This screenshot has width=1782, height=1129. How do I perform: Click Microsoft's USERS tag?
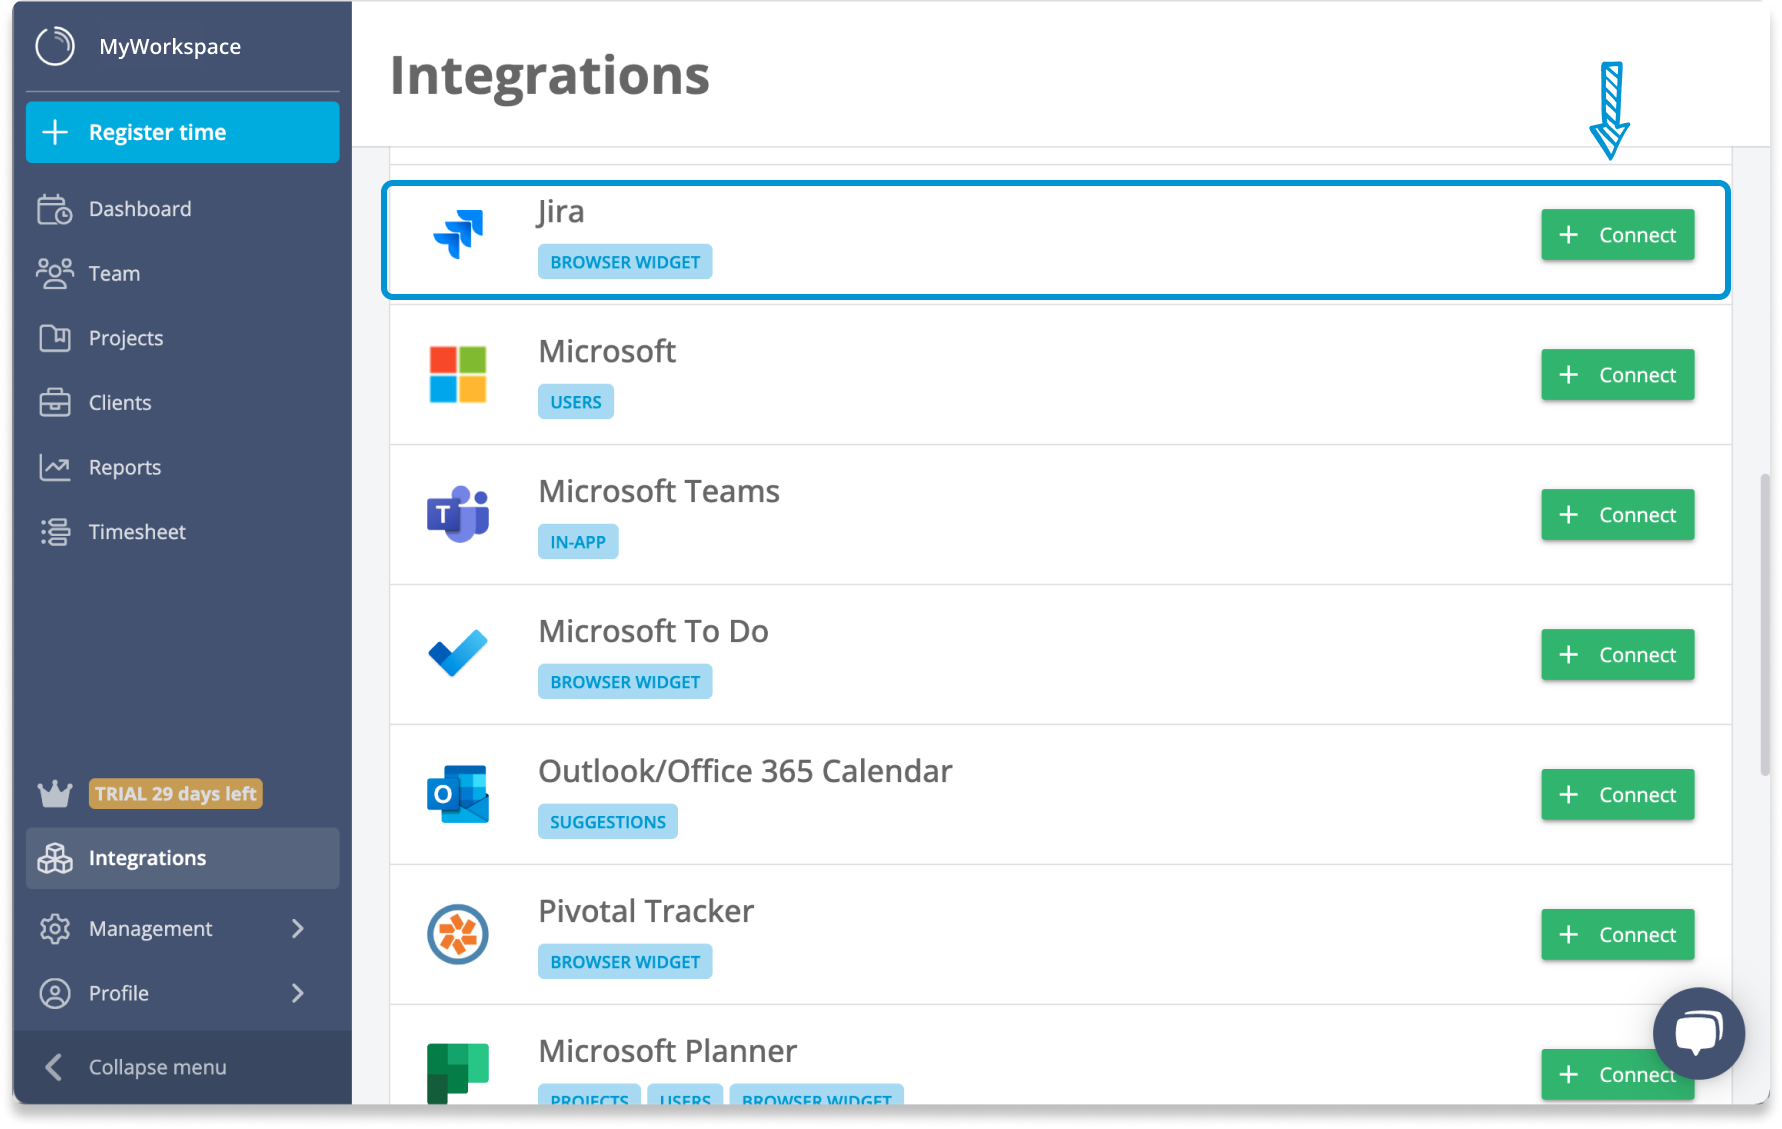pos(576,402)
